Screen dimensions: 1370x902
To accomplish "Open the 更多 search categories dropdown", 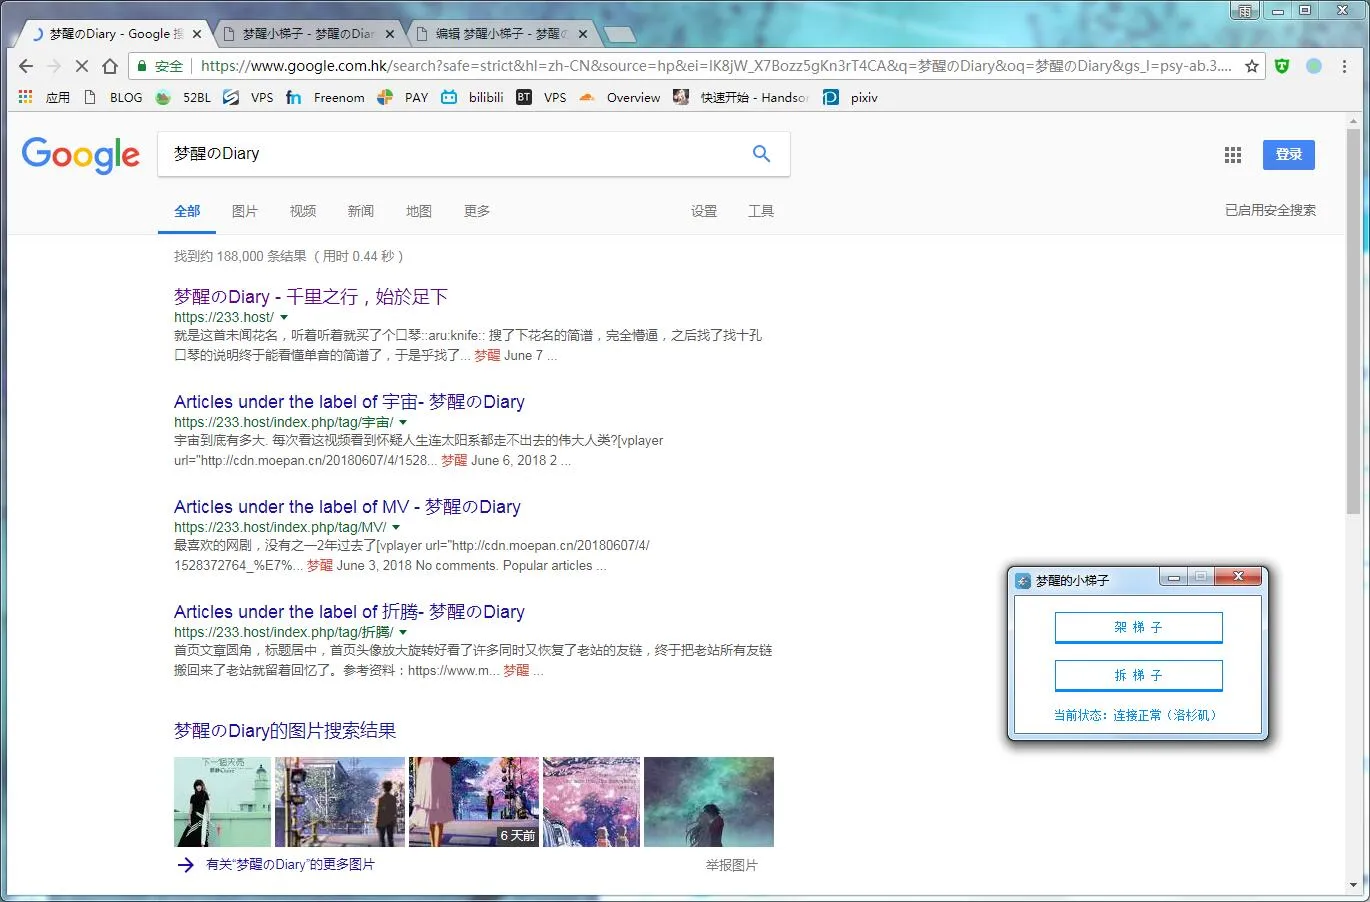I will pos(476,211).
